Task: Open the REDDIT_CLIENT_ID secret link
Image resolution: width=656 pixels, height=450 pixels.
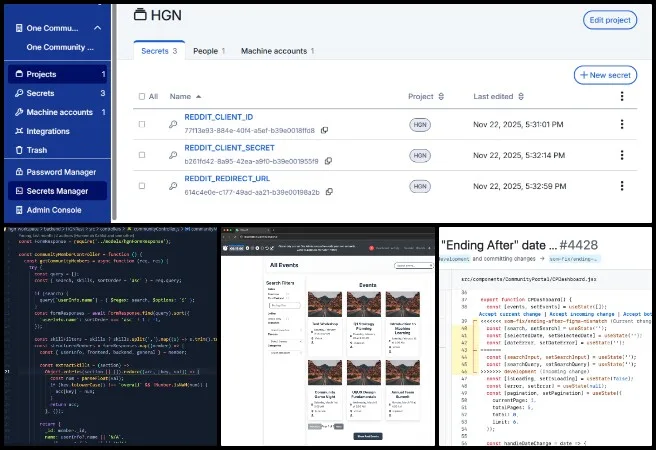Action: [x=219, y=117]
